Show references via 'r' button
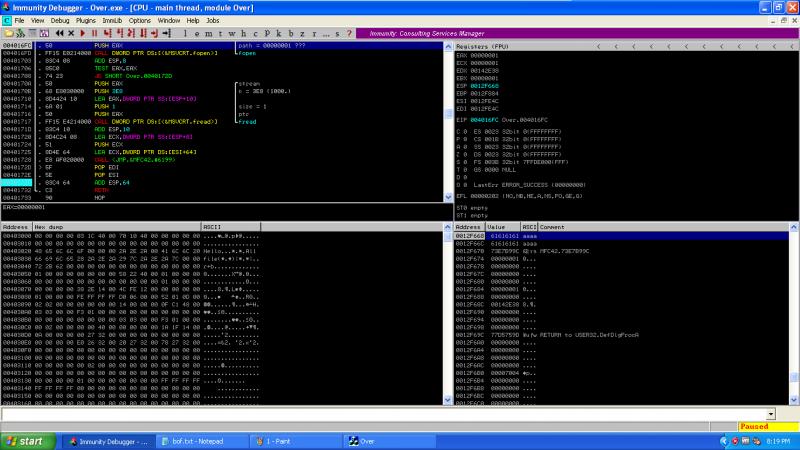 [314, 33]
